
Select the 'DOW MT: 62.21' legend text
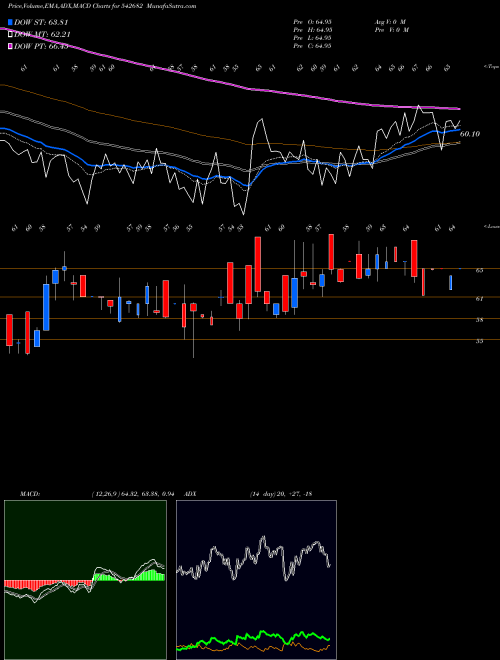tap(42, 35)
